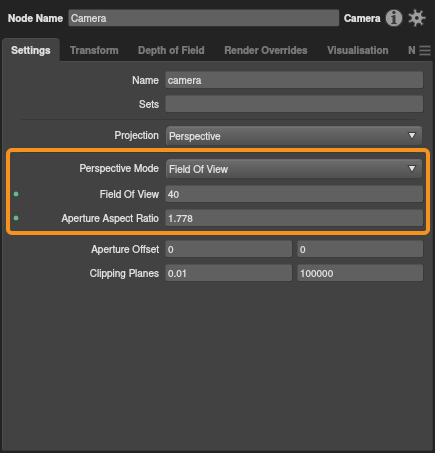
Task: Click the green dot beside Aperture Aspect Ratio
Action: 16,218
